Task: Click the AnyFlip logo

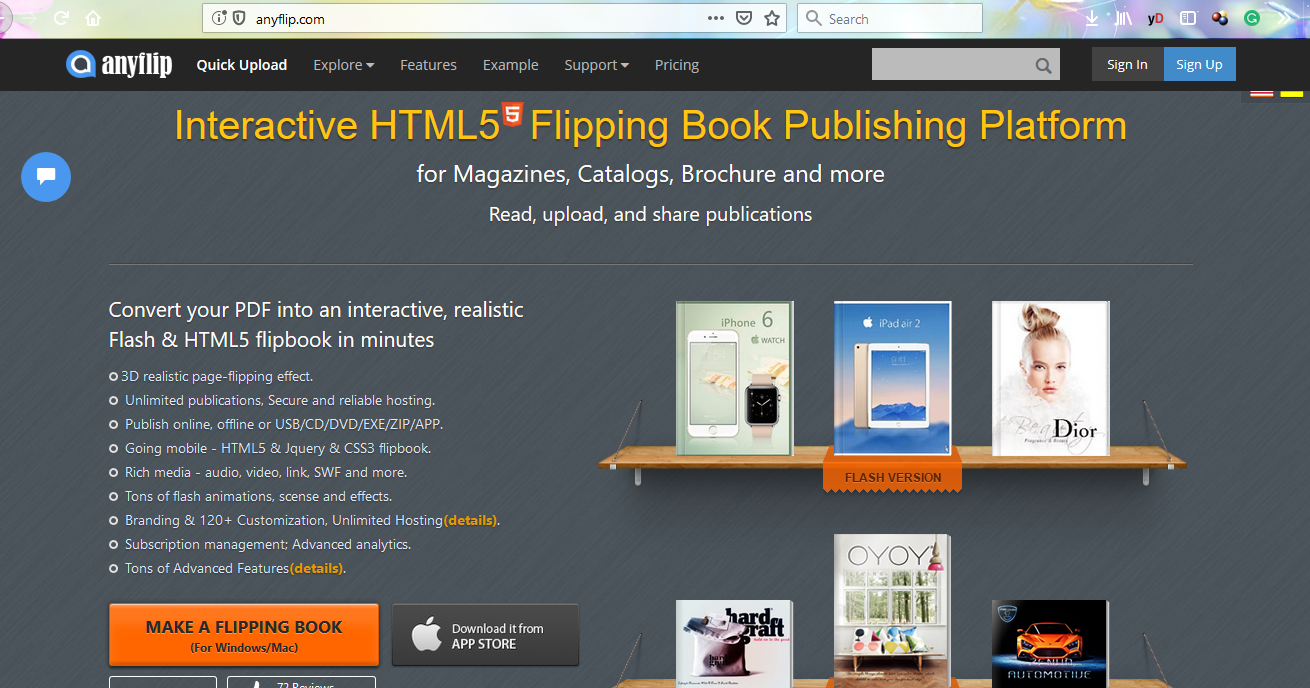Action: (x=119, y=65)
